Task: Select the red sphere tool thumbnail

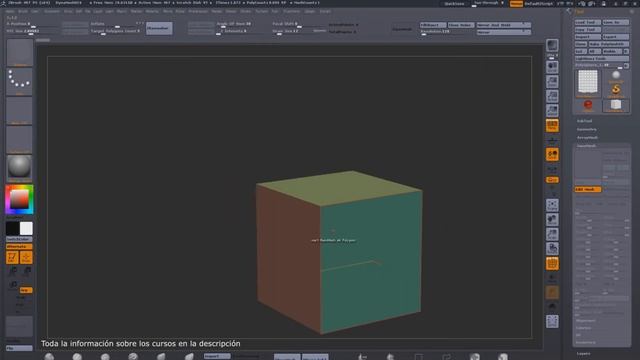Action: tap(588, 105)
